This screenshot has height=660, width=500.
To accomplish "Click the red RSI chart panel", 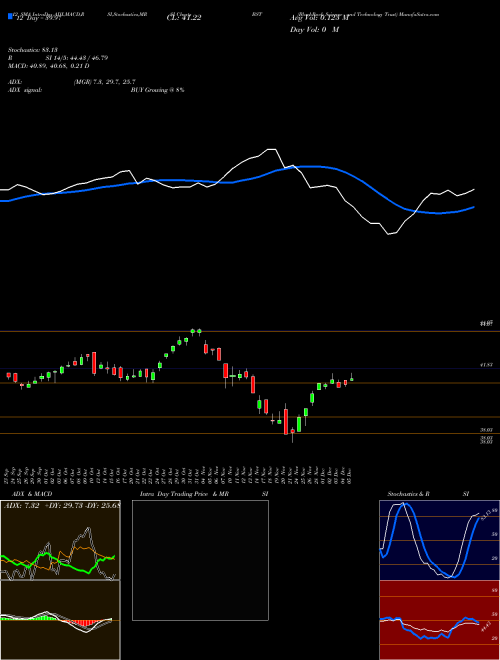I will coord(439,620).
